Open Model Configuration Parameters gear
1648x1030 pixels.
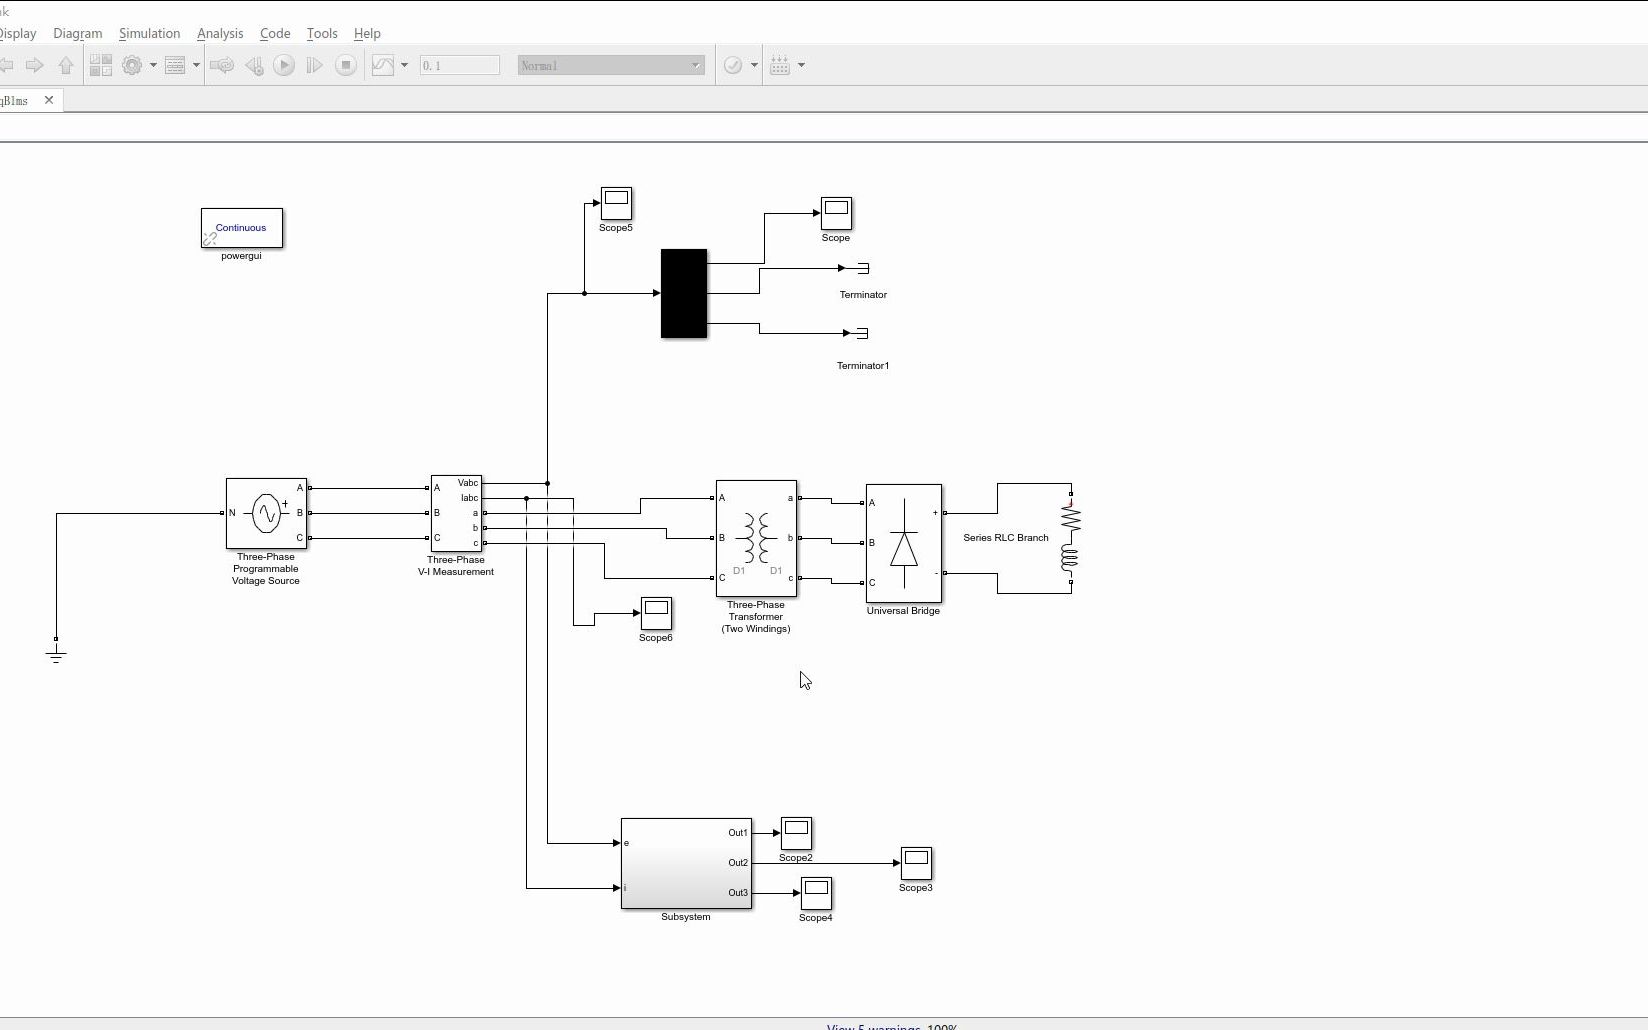(131, 65)
